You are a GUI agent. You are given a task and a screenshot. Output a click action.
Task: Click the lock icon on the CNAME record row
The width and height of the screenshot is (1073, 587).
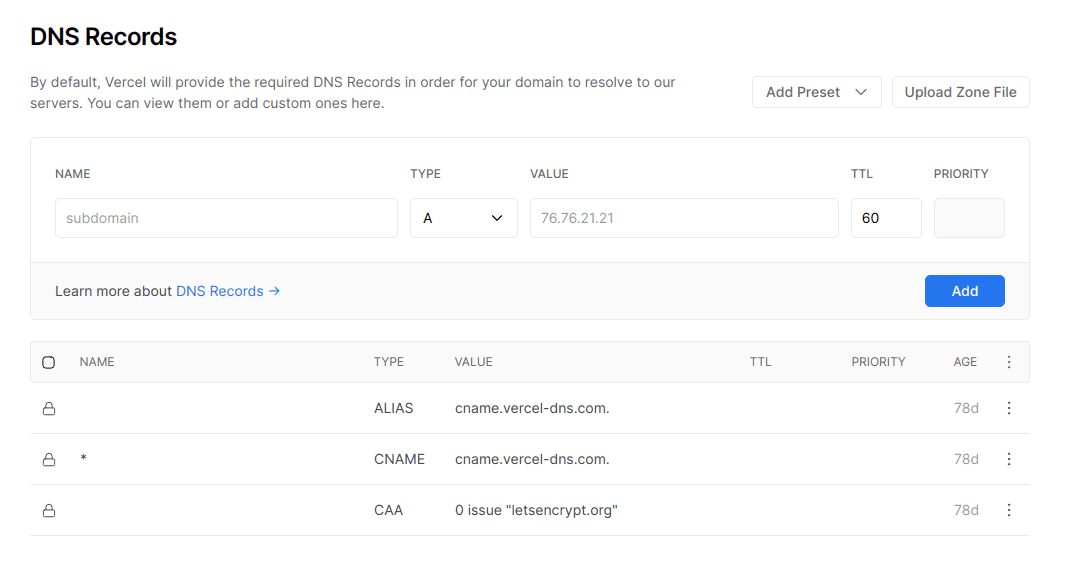49,459
